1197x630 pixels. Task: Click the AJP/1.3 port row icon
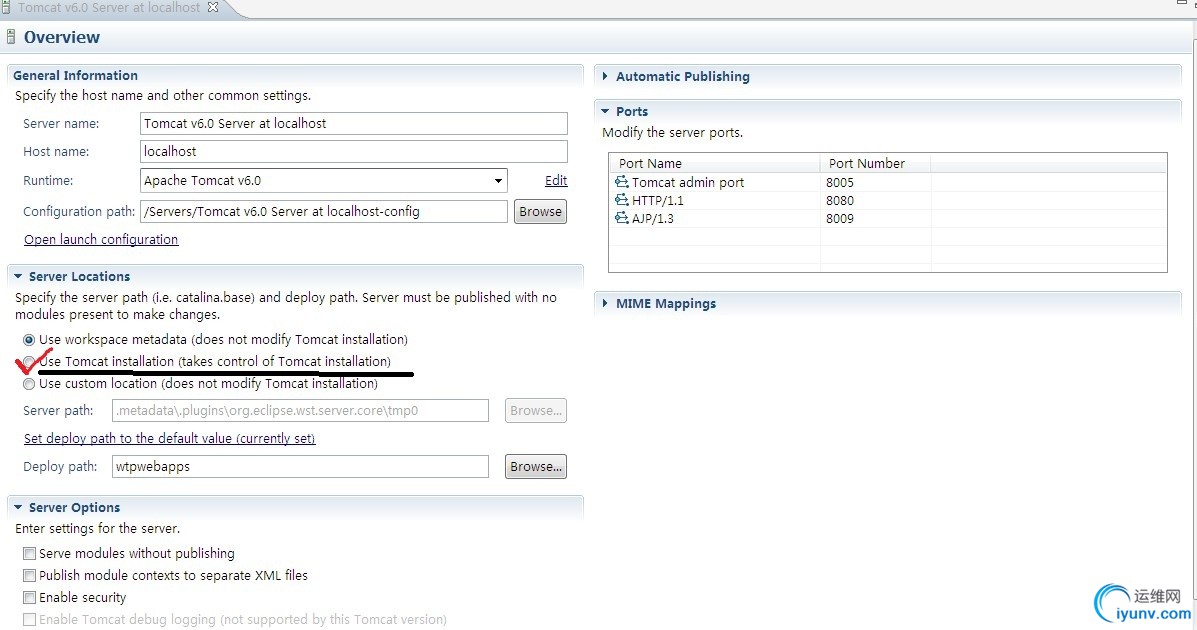pos(621,218)
